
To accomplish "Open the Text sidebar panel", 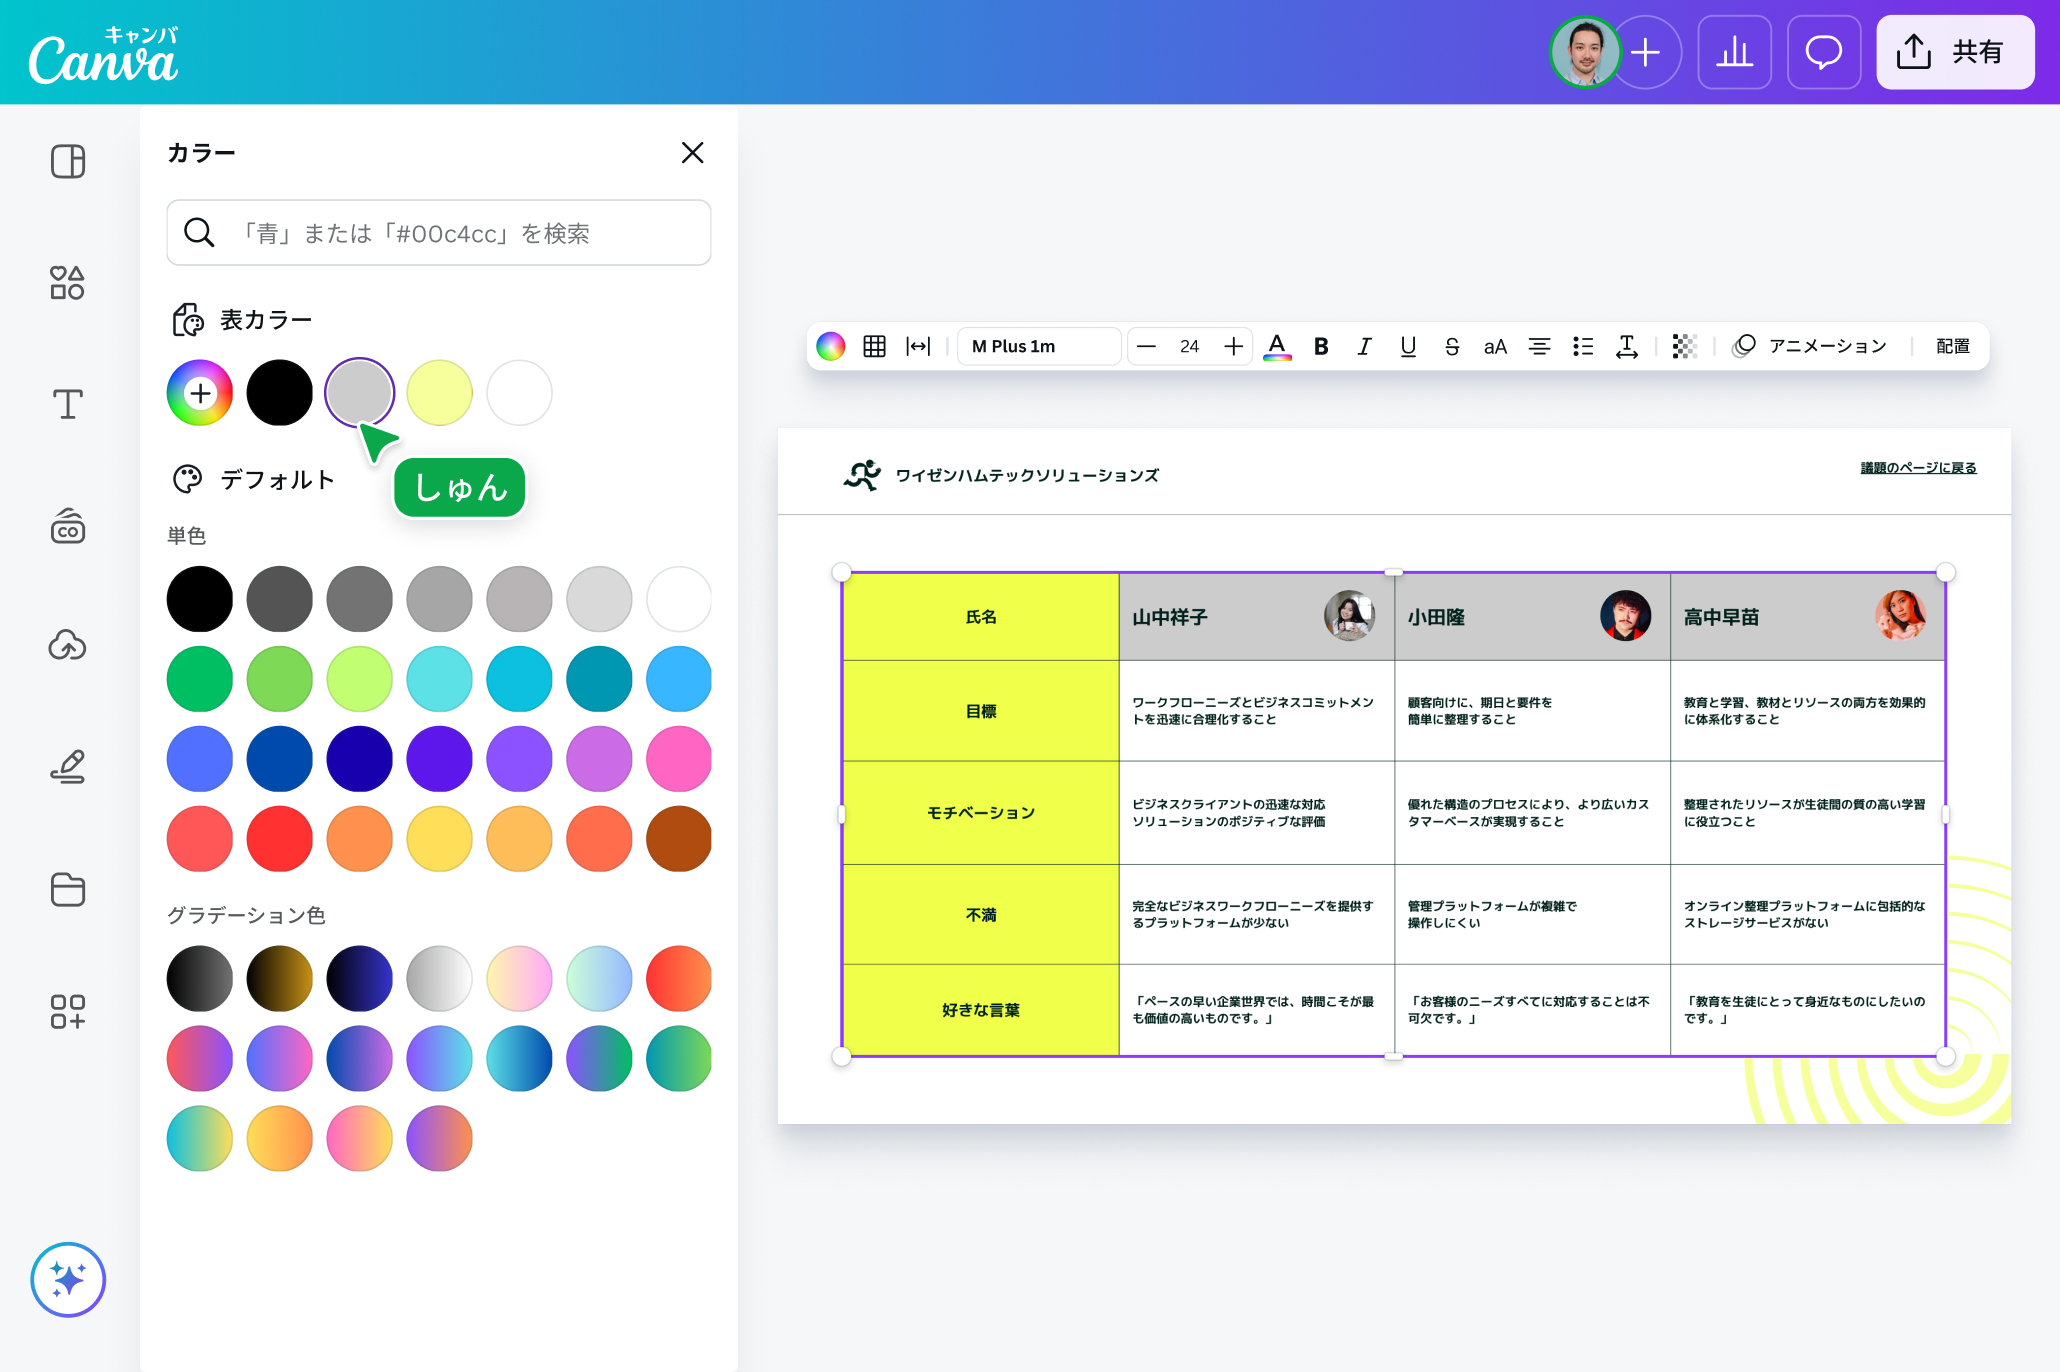I will pos(68,404).
